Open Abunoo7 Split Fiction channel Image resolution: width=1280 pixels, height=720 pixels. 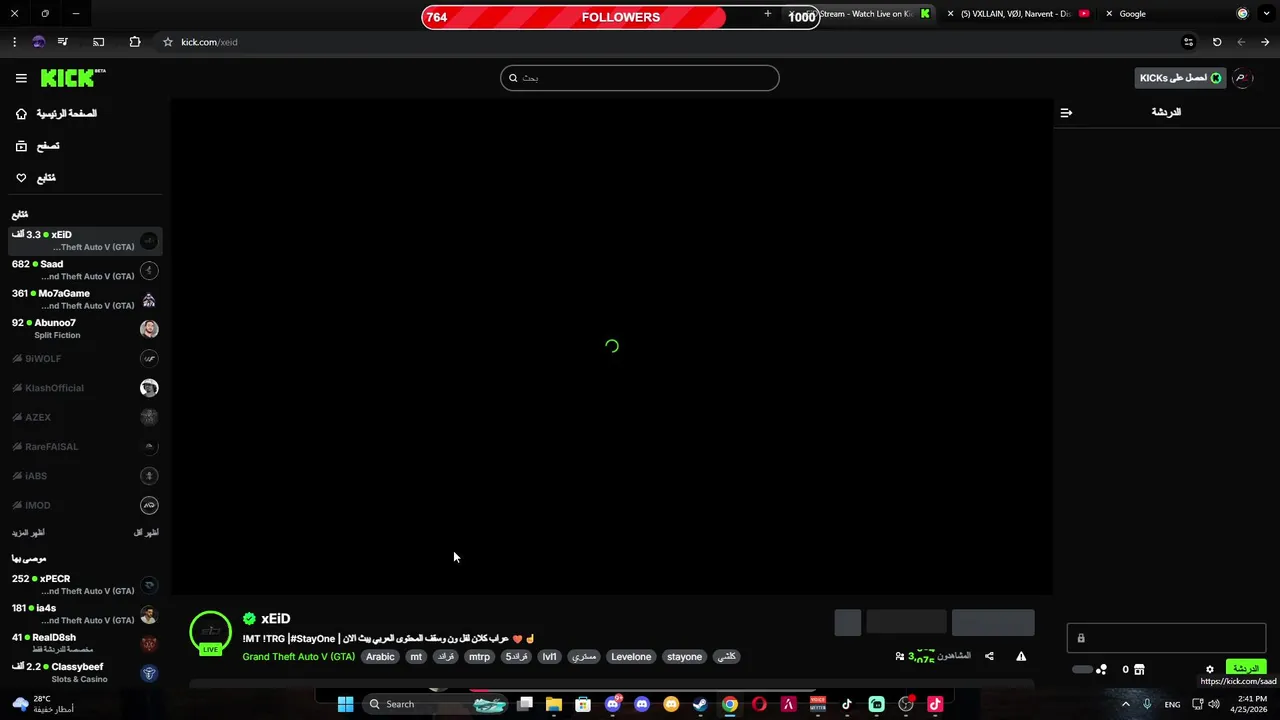[85, 329]
